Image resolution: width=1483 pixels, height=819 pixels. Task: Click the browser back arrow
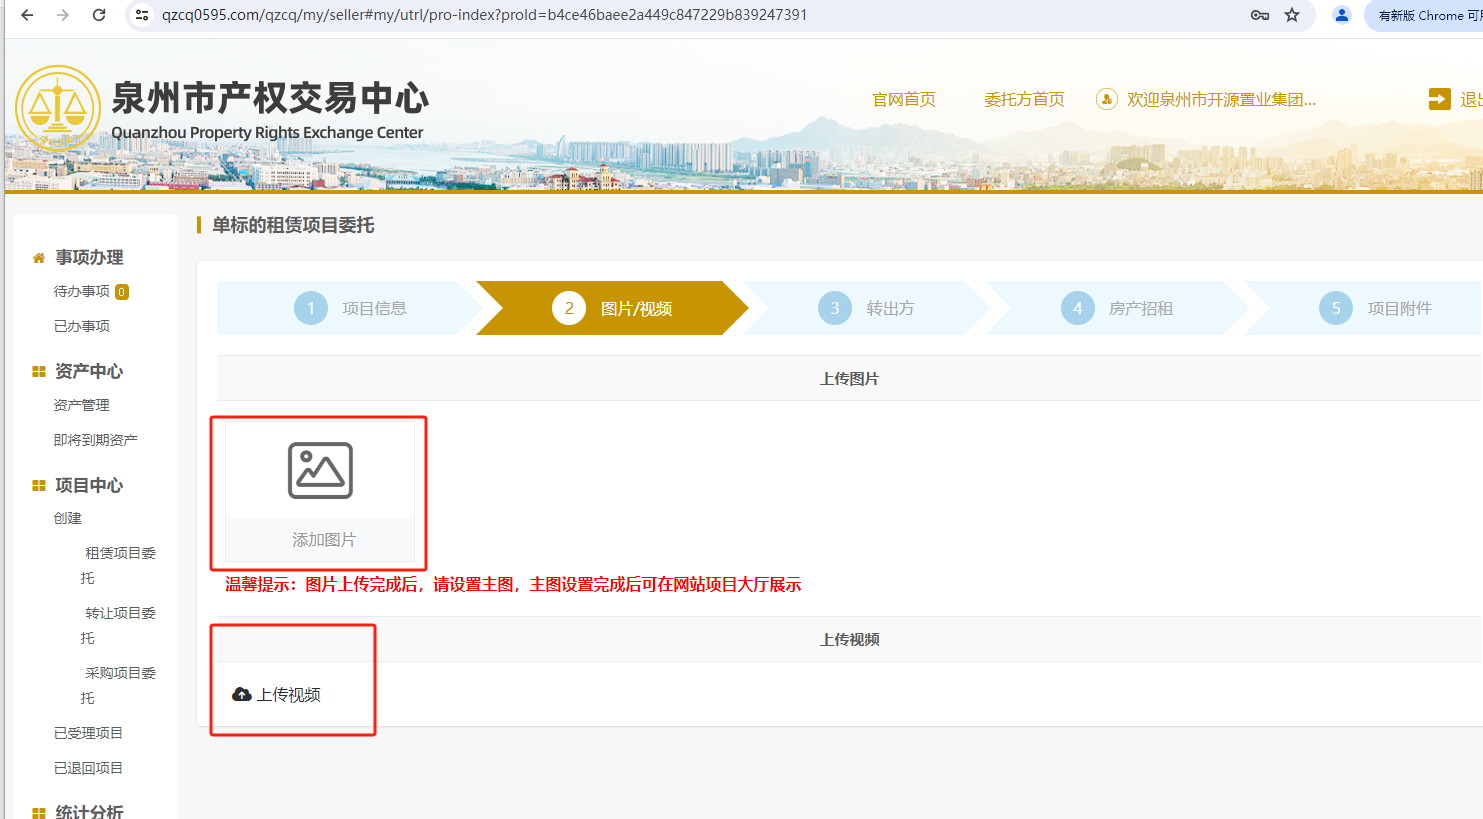click(27, 15)
